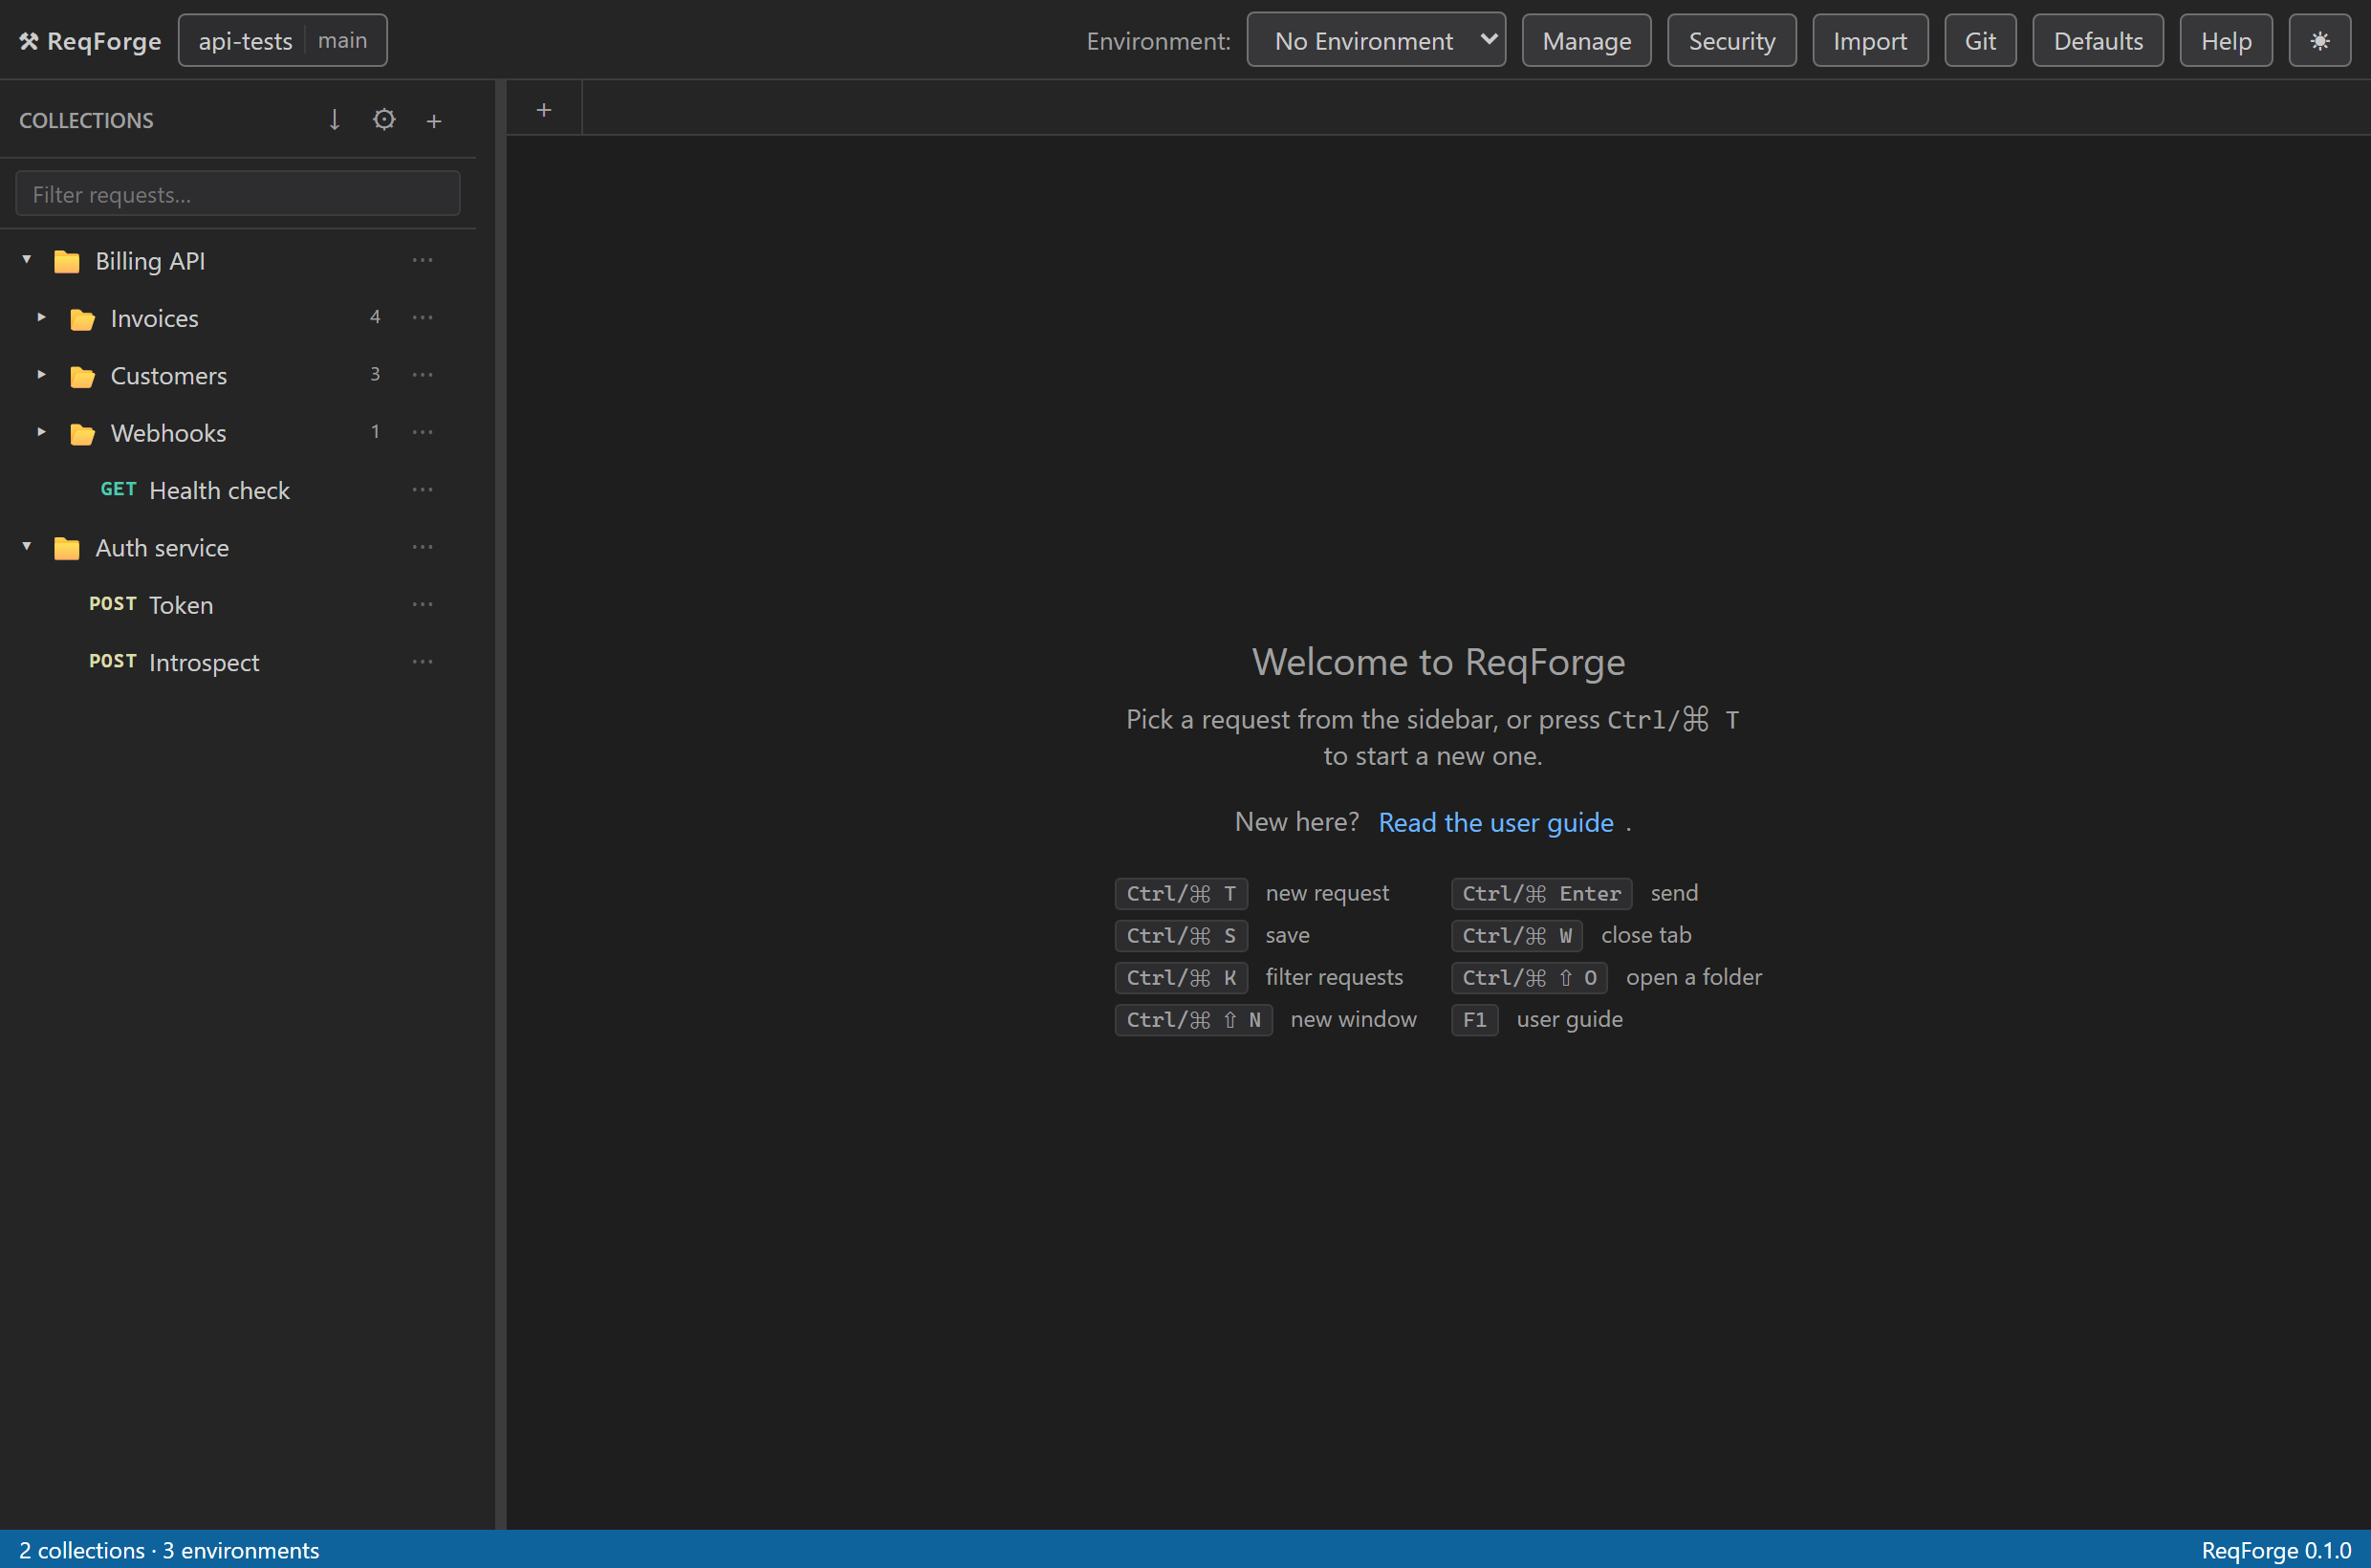Click the Import button

coord(1870,41)
